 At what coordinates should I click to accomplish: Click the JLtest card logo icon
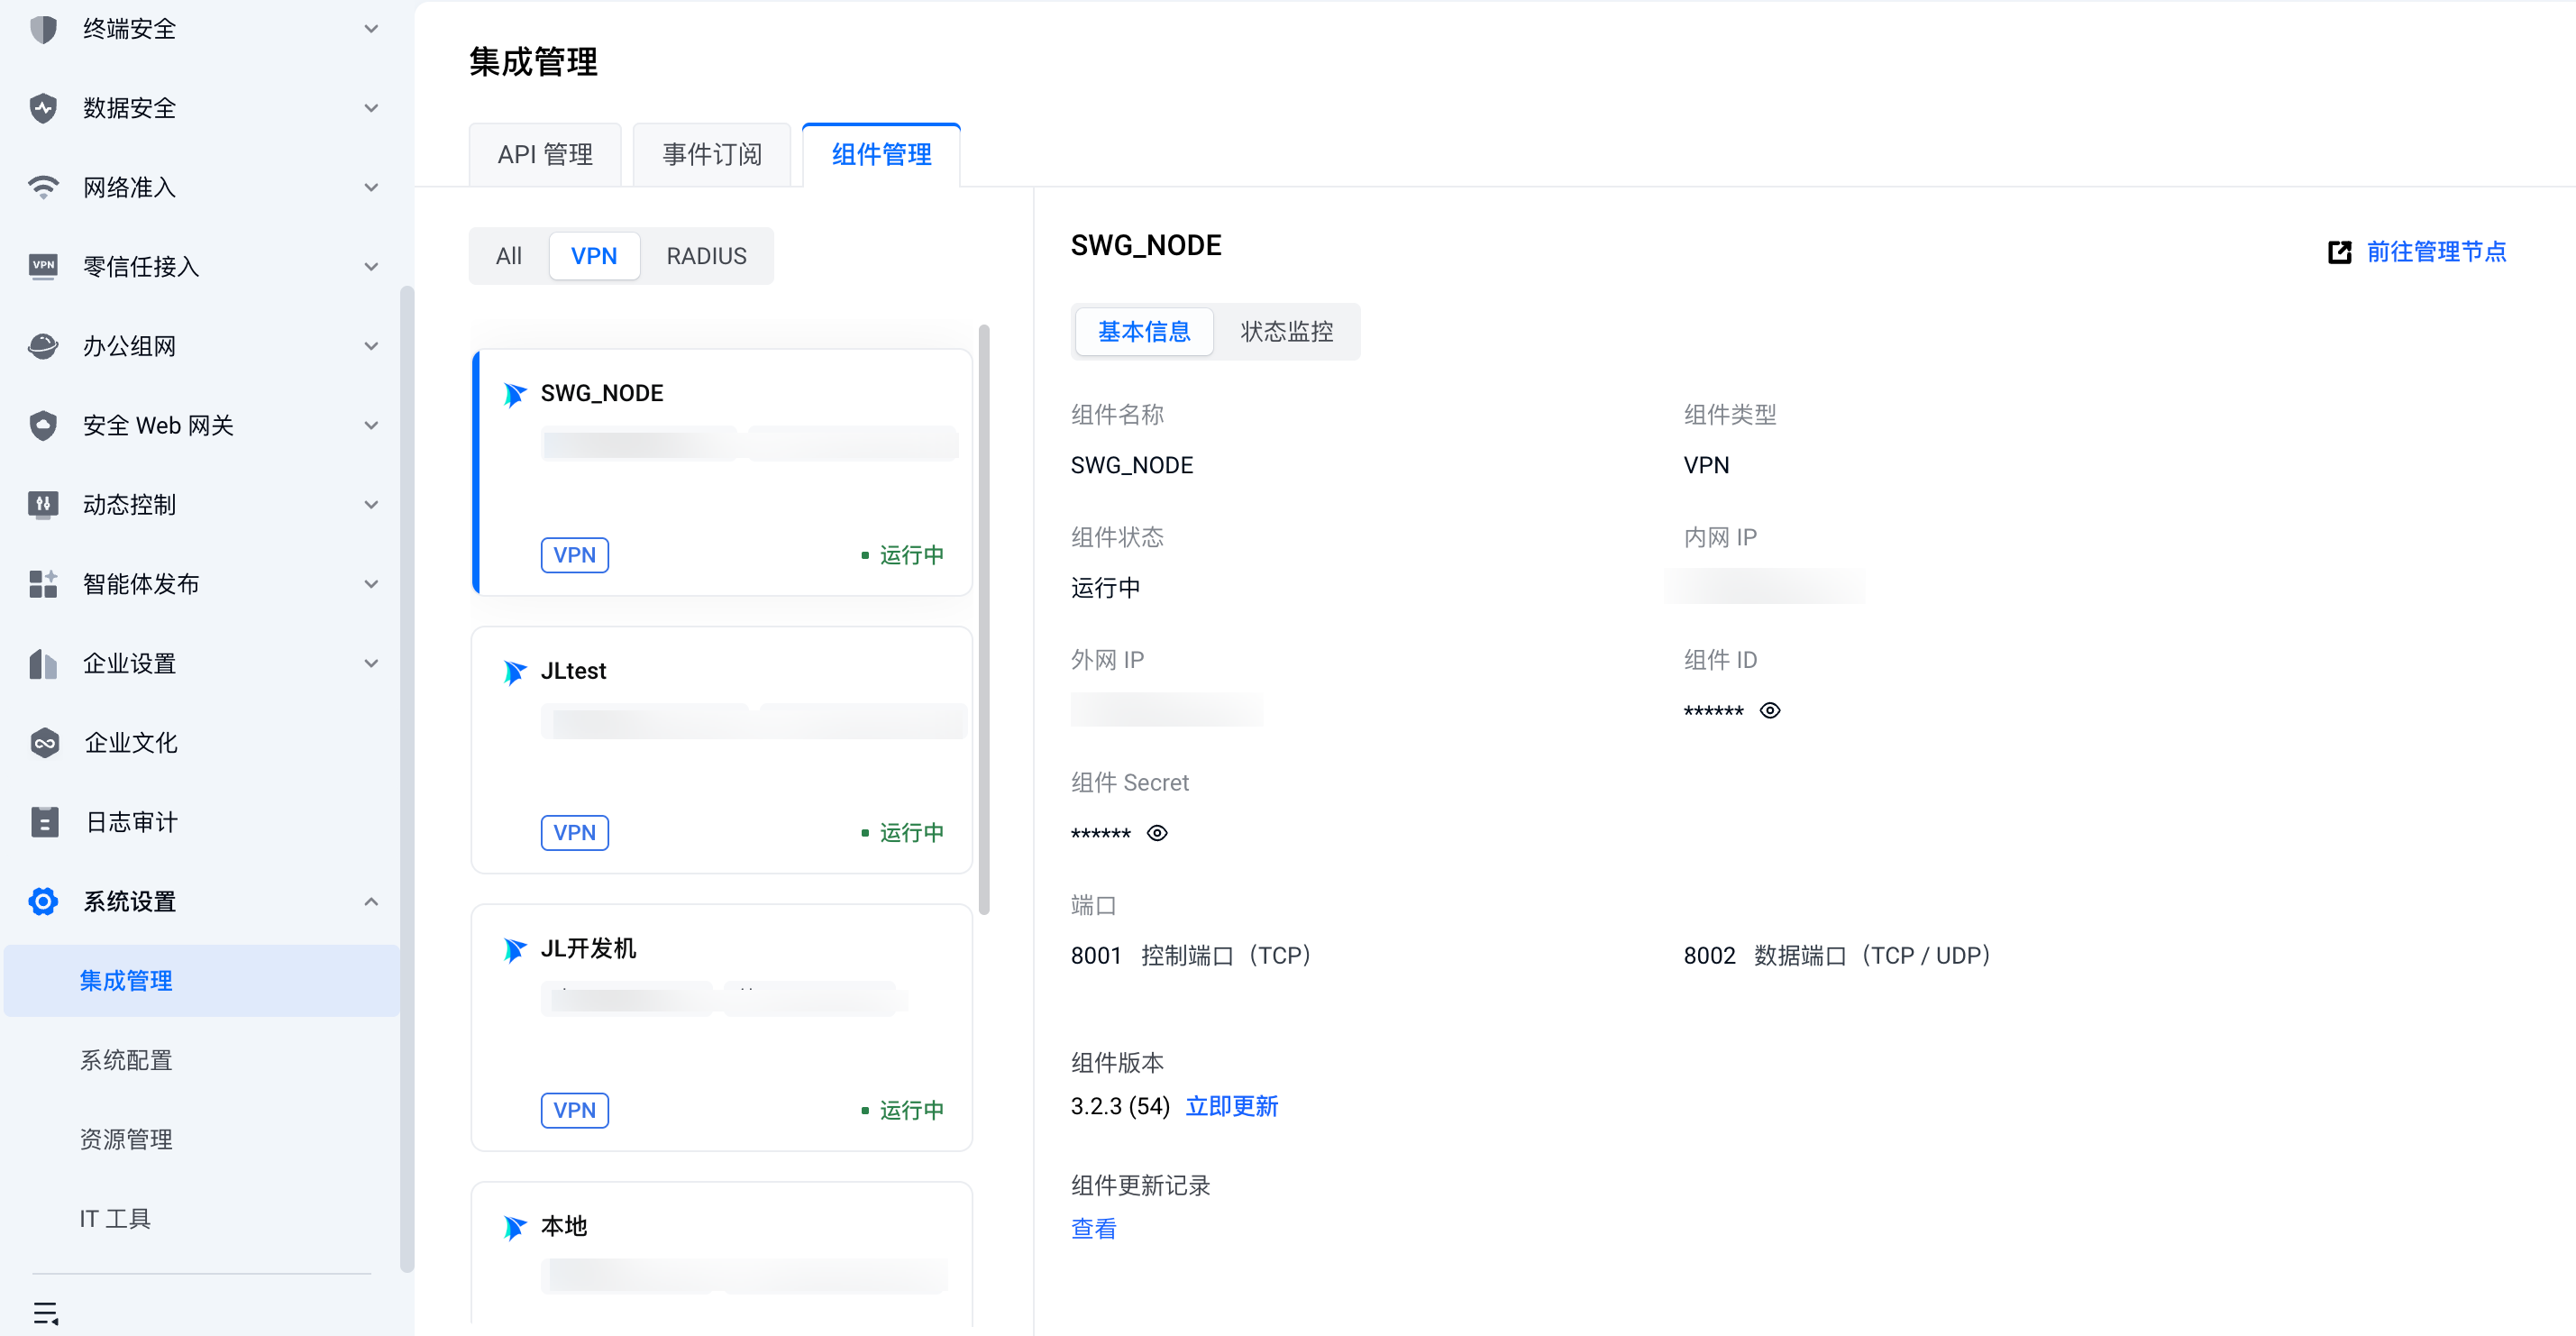click(515, 672)
